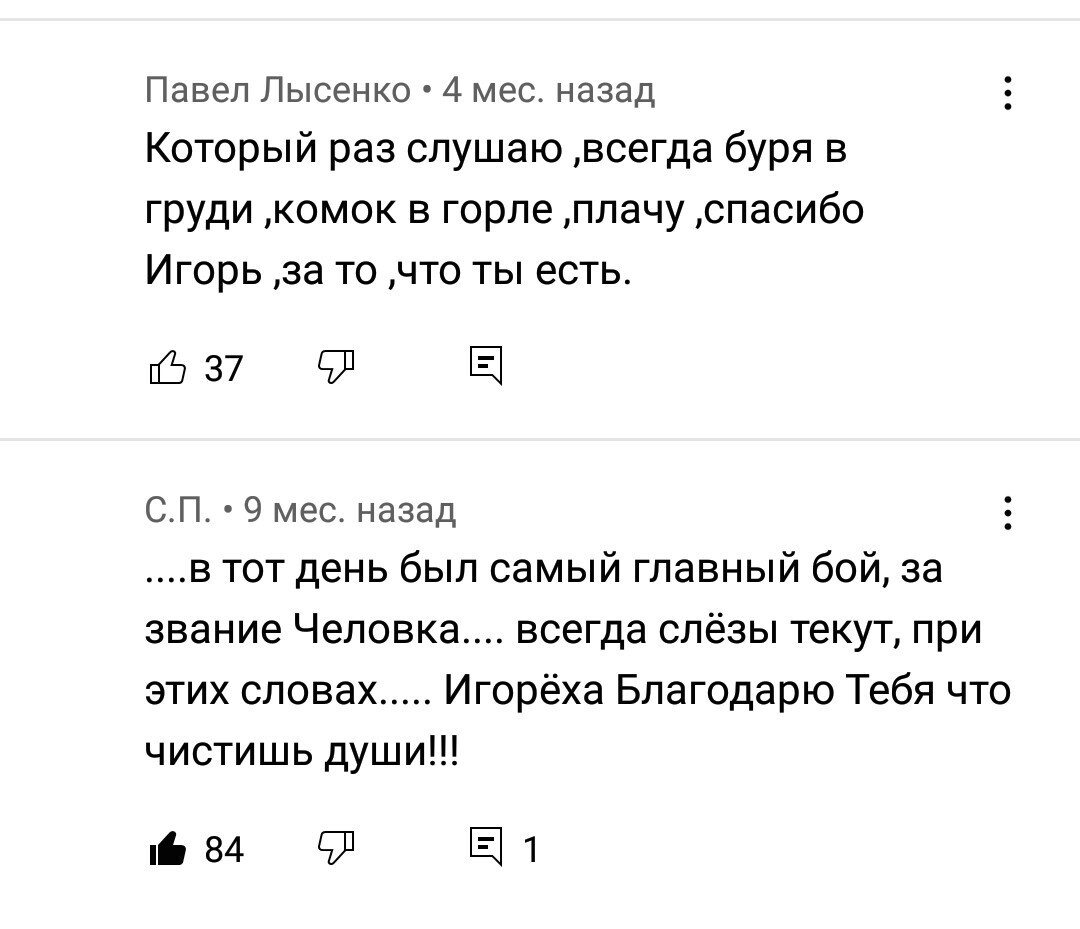The image size is (1080, 929).
Task: Like Павел Лысенко's comment
Action: (x=167, y=367)
